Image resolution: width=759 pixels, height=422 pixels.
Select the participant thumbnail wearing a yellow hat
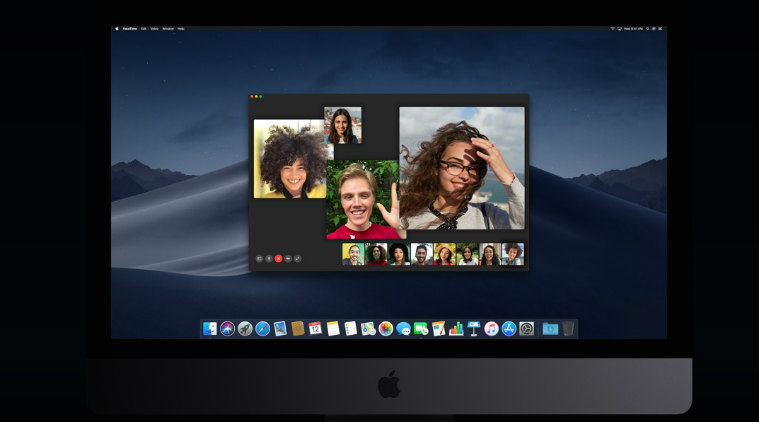point(444,254)
